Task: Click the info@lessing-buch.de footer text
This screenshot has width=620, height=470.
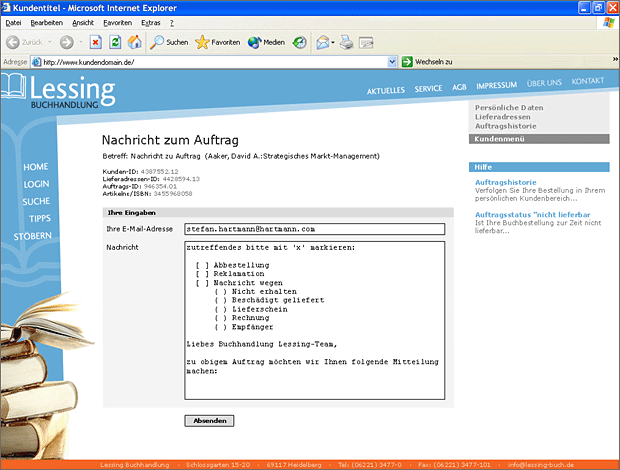Action: pos(541,465)
